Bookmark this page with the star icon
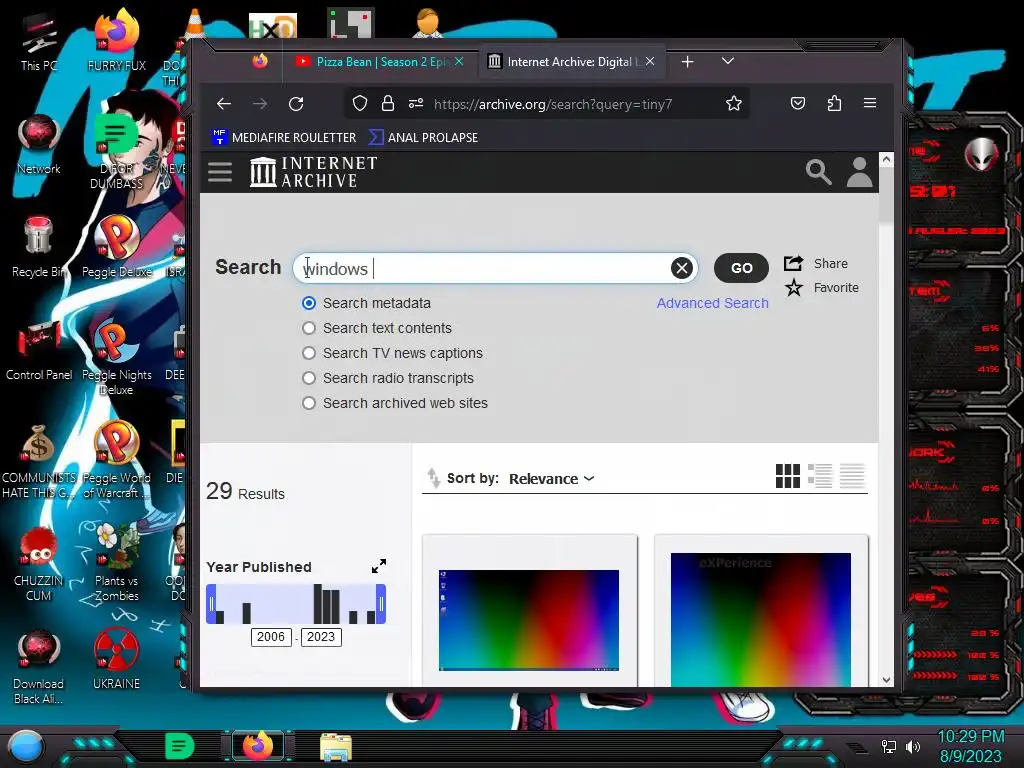Viewport: 1024px width, 768px height. (x=733, y=104)
